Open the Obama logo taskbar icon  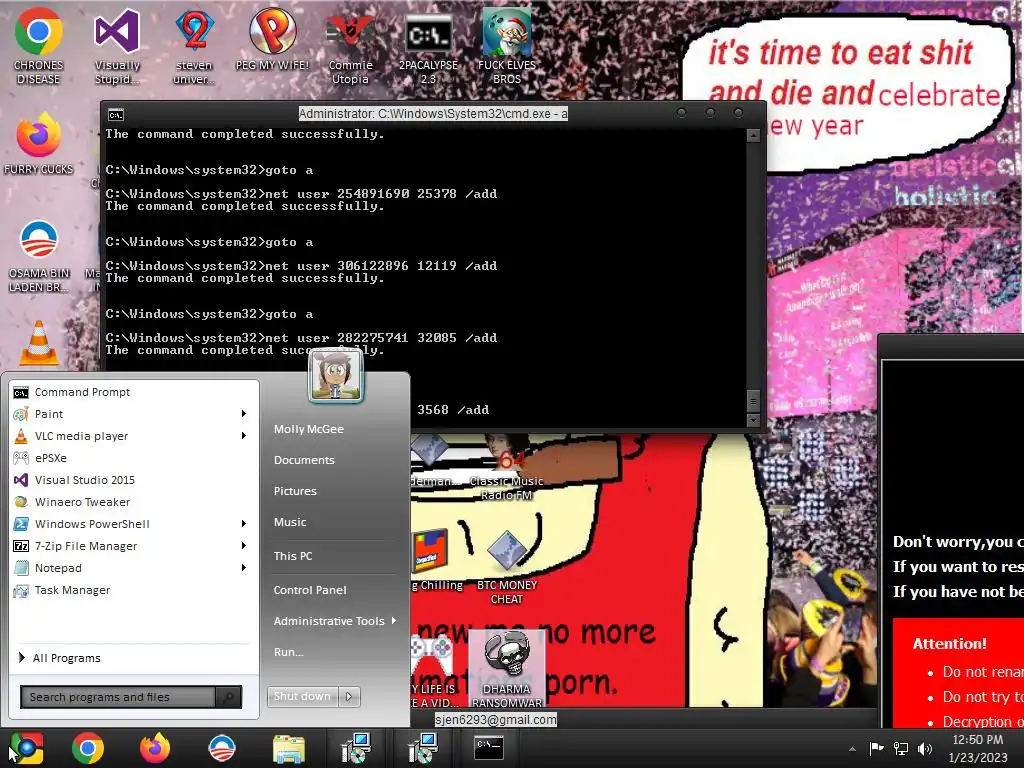pos(221,748)
